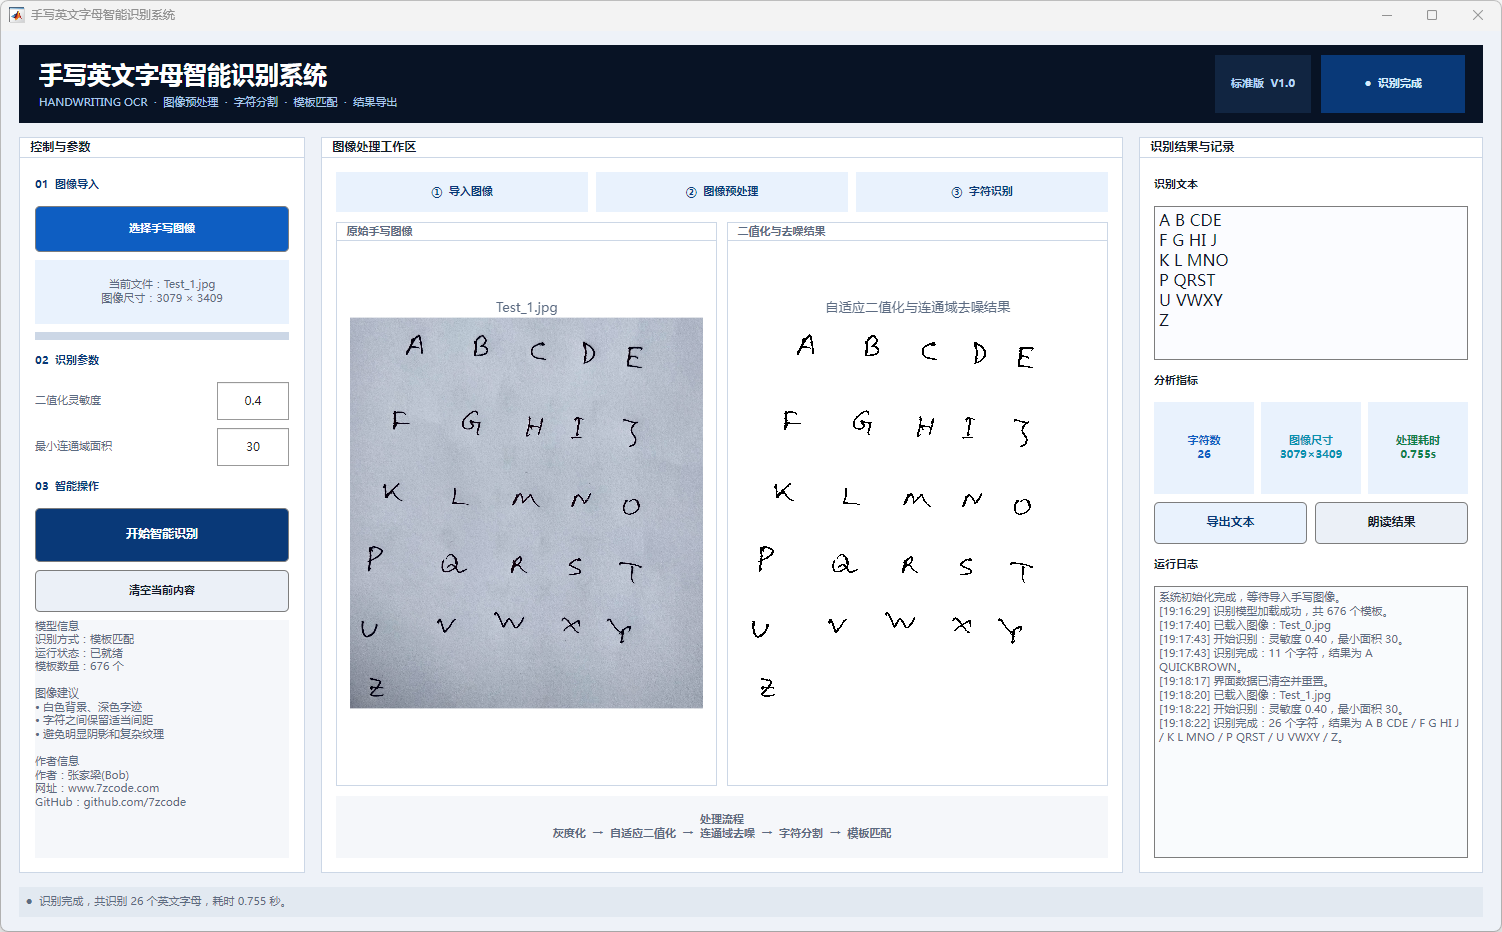
Task: Export text with 导出文本 button
Action: [1230, 523]
